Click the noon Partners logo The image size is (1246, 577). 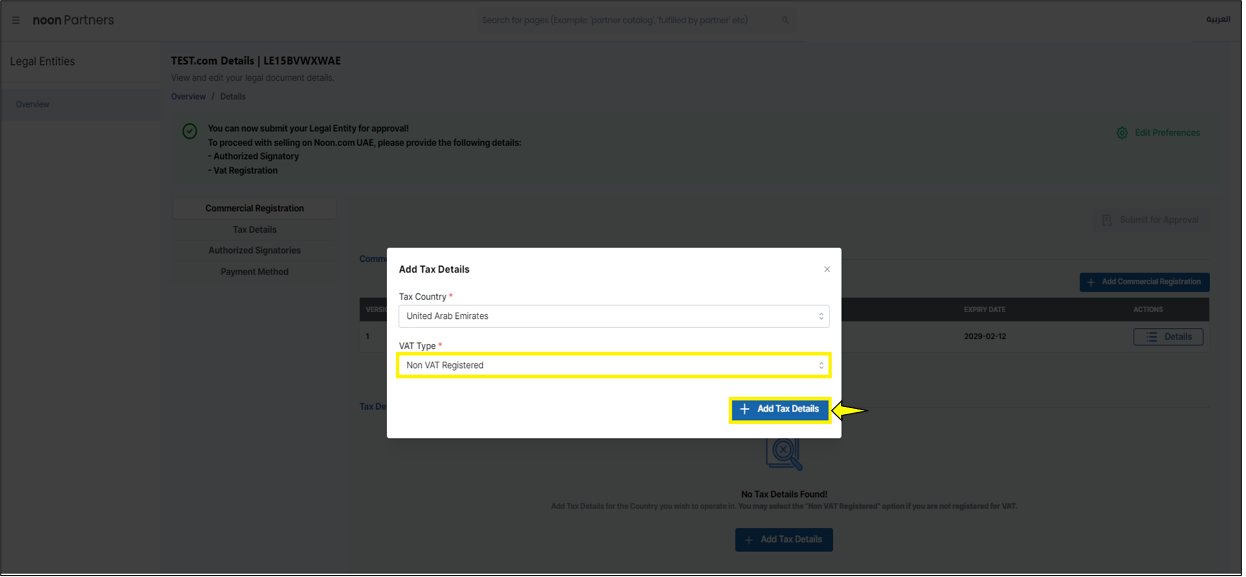click(73, 20)
